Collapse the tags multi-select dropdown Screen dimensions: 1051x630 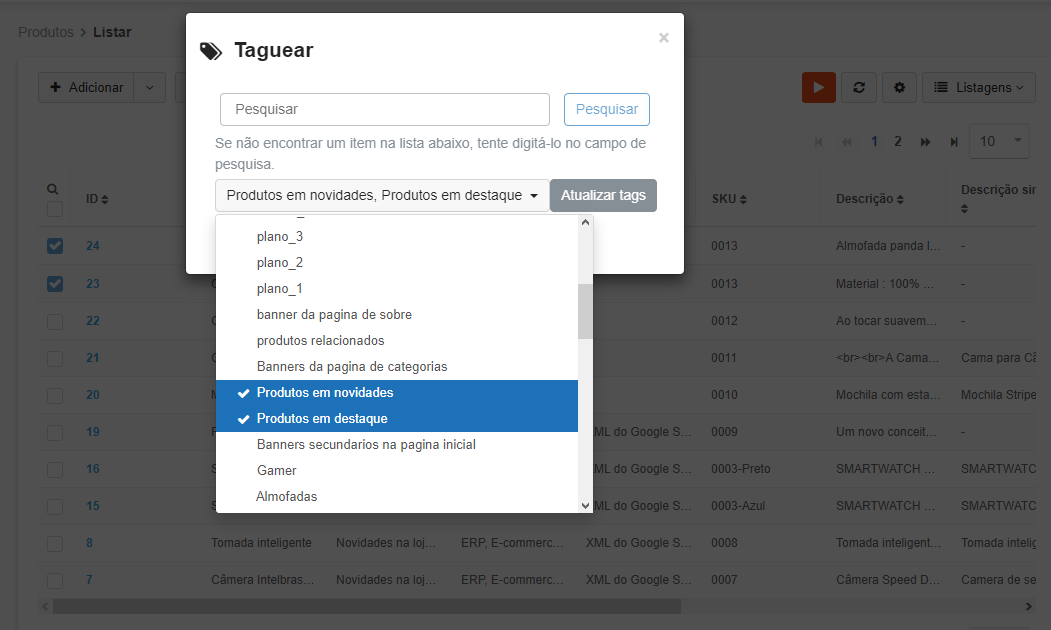tap(382, 196)
